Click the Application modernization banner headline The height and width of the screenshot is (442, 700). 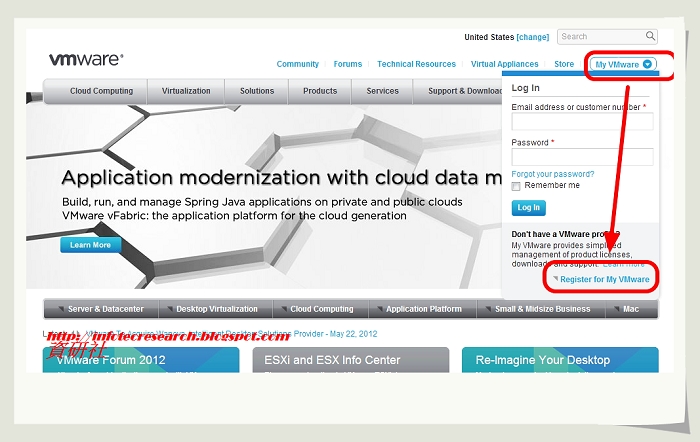(282, 178)
